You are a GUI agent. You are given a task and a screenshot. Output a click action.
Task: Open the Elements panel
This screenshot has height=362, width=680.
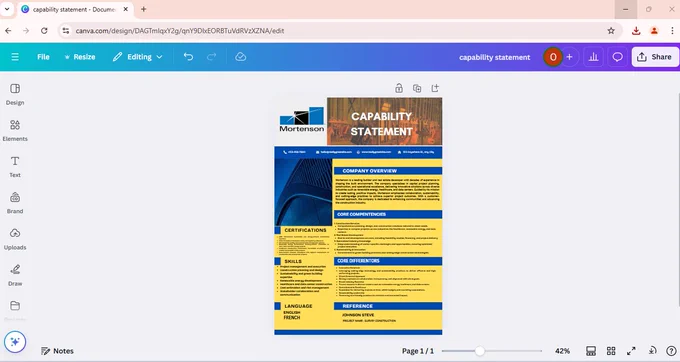15,130
